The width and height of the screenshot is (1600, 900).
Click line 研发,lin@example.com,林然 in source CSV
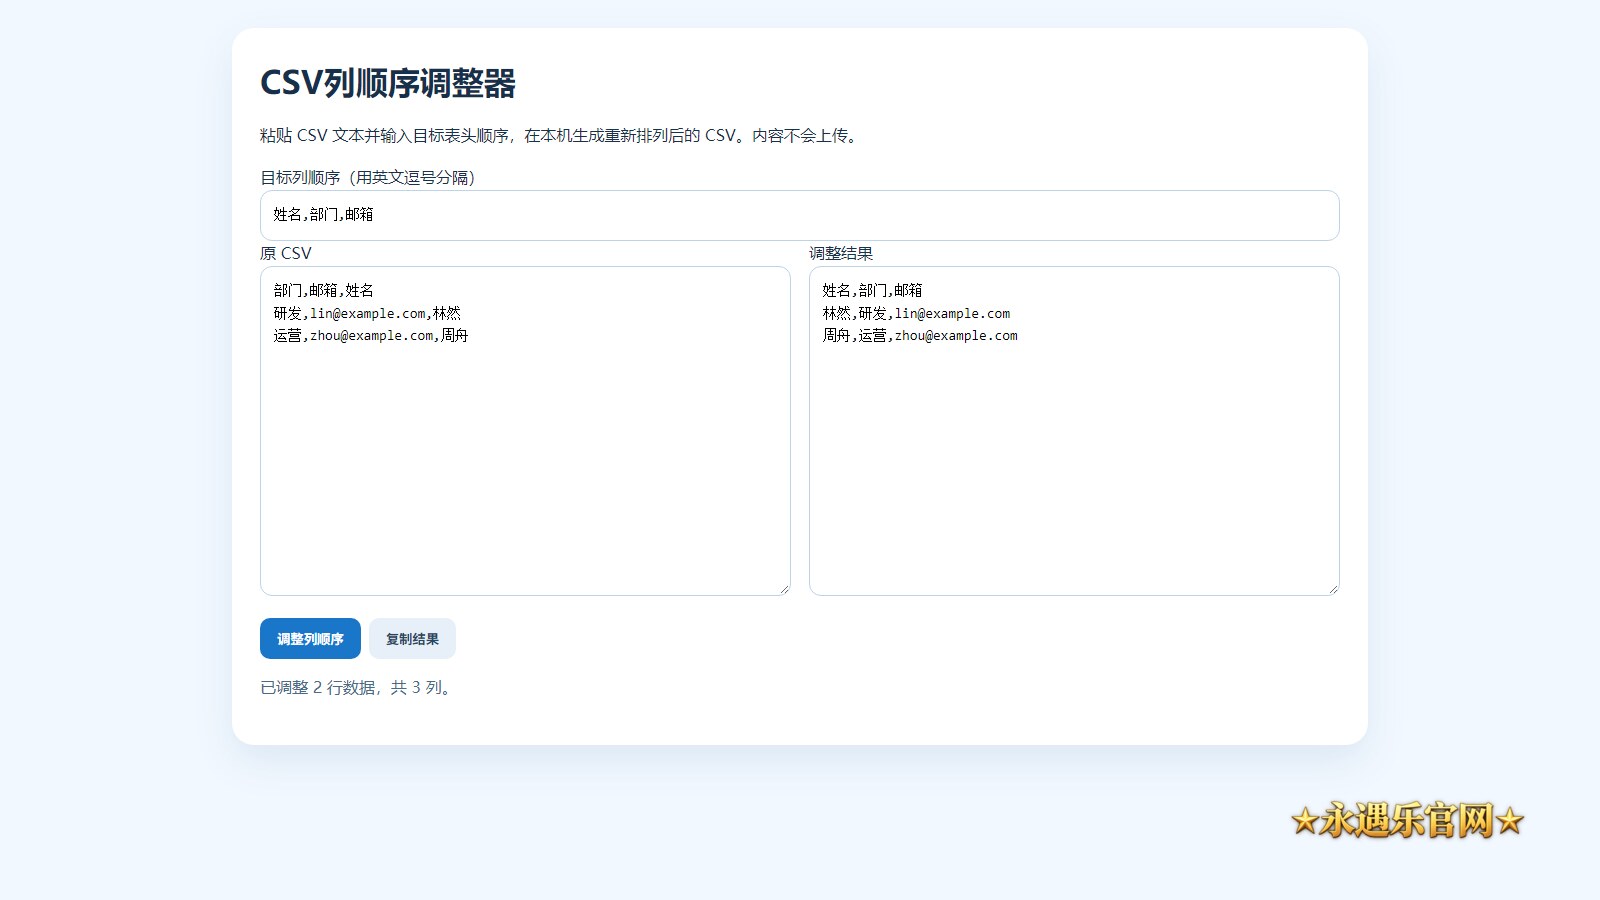pyautogui.click(x=367, y=313)
